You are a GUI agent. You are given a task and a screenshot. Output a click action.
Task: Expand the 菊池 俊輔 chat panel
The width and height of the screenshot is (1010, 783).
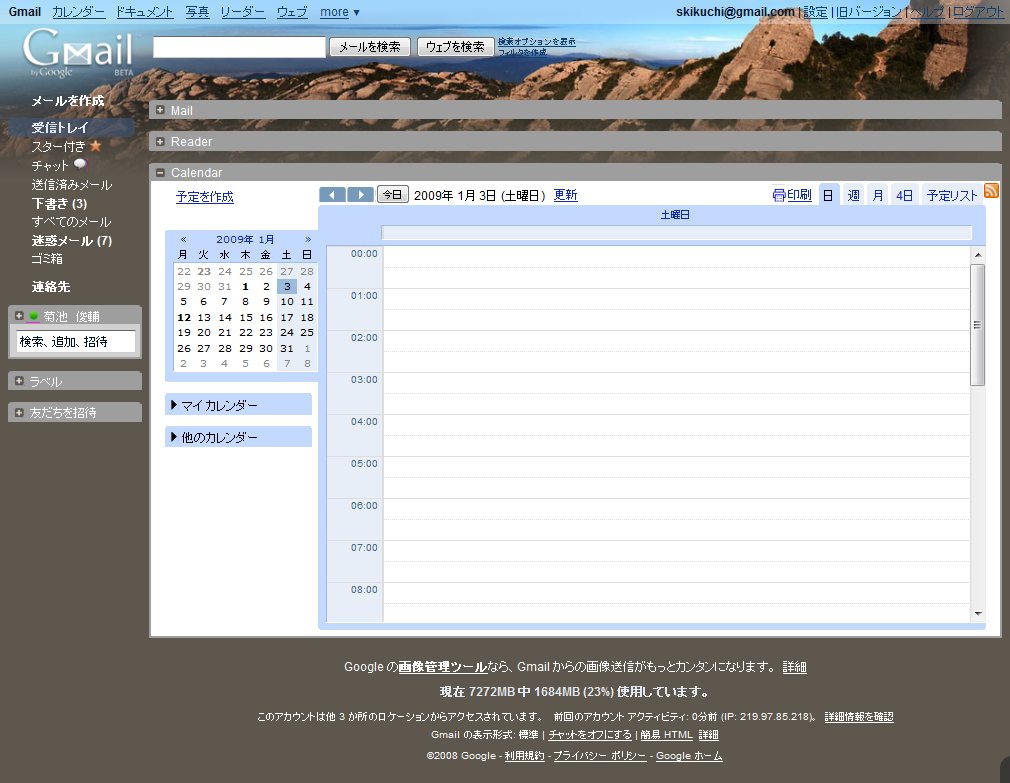19,316
